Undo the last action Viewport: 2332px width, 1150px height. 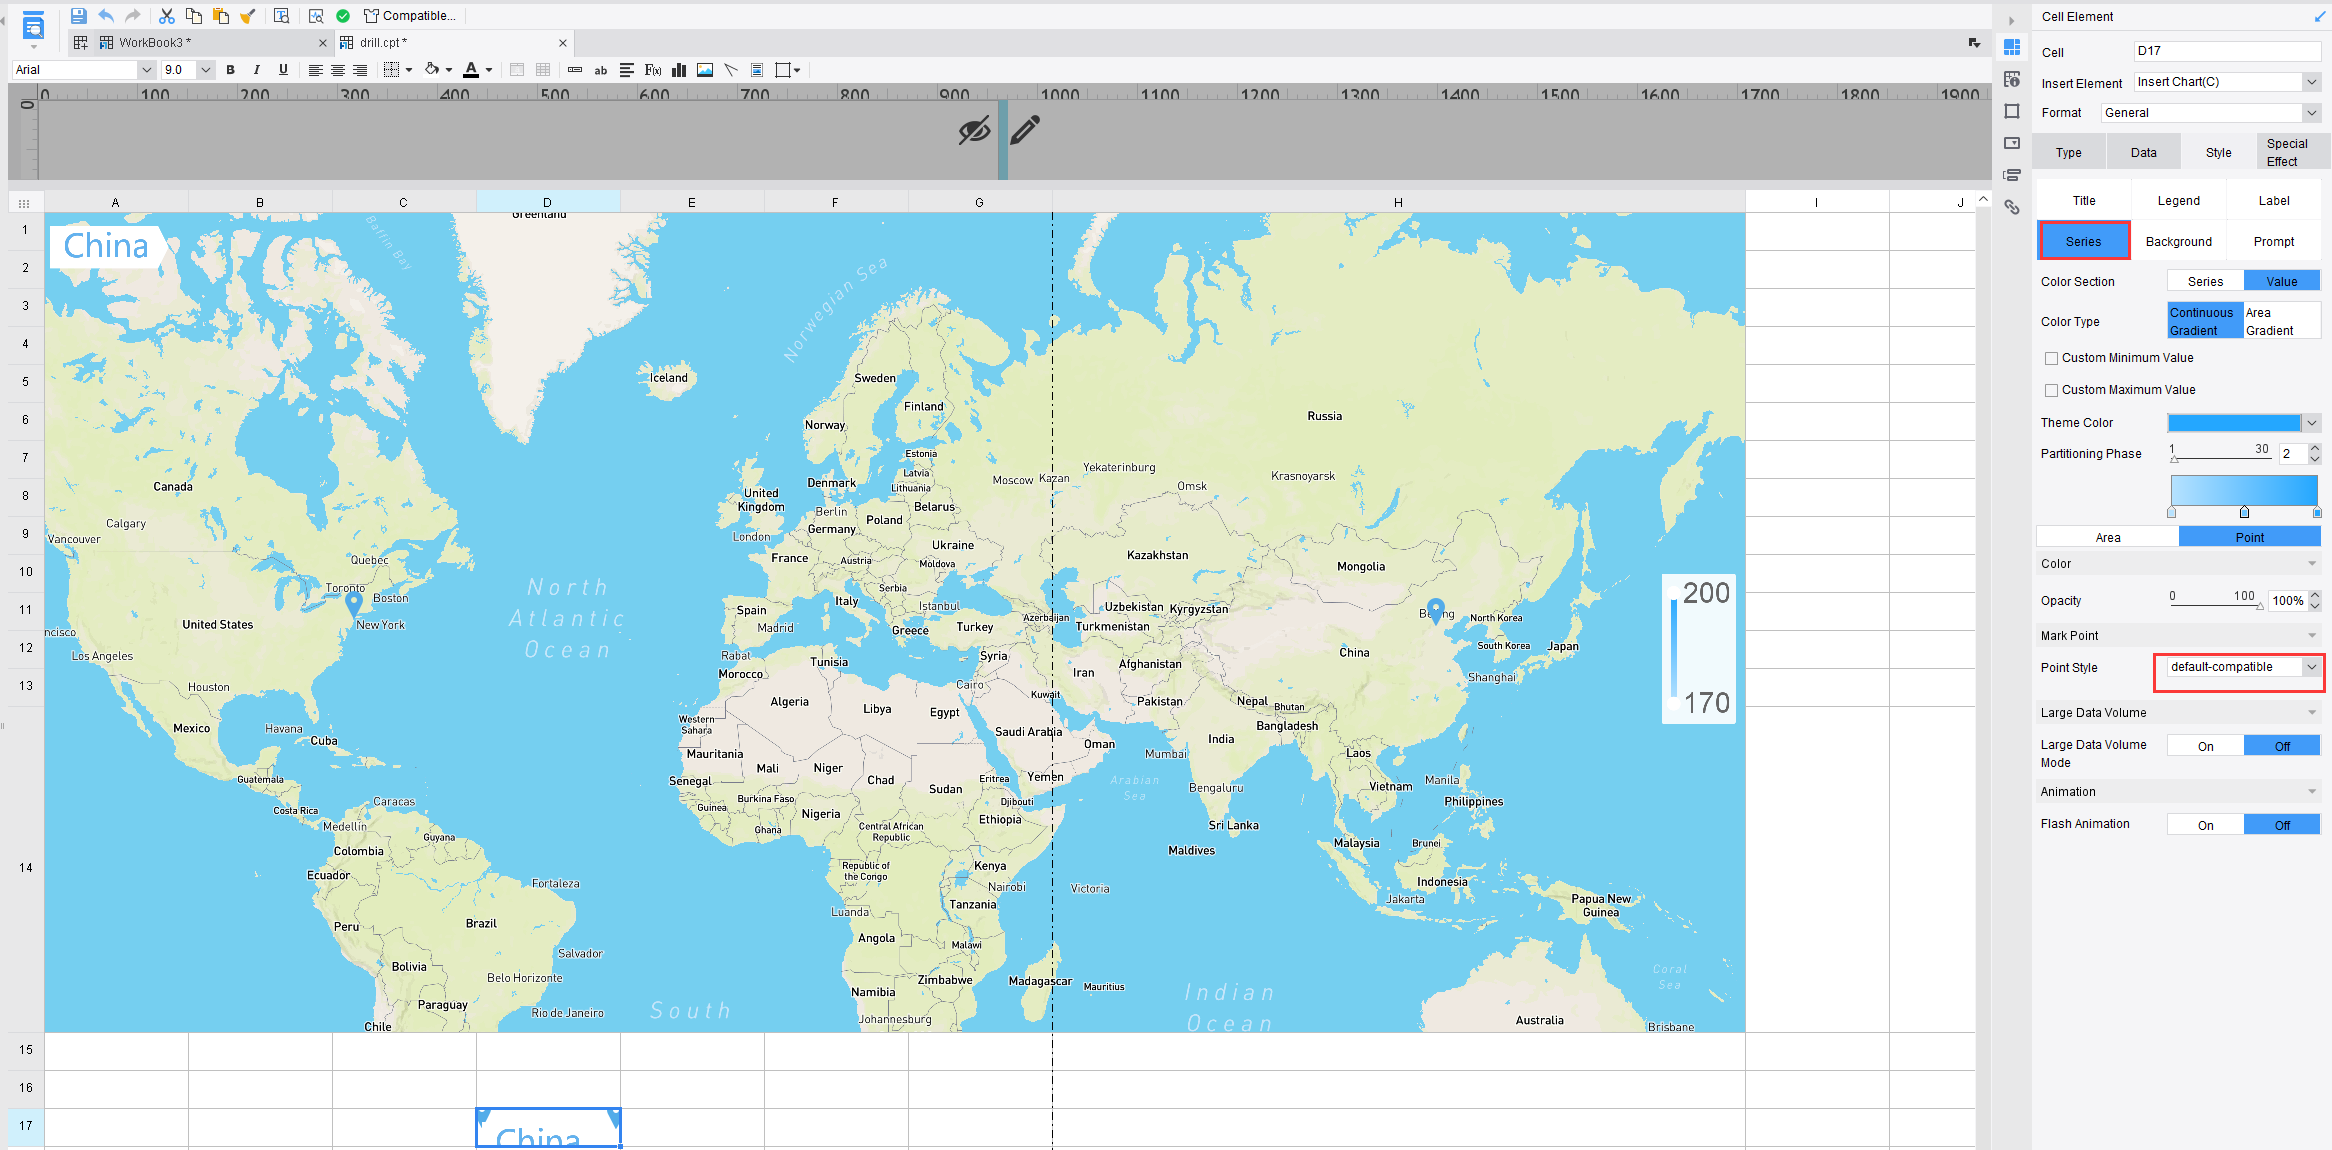click(x=106, y=16)
